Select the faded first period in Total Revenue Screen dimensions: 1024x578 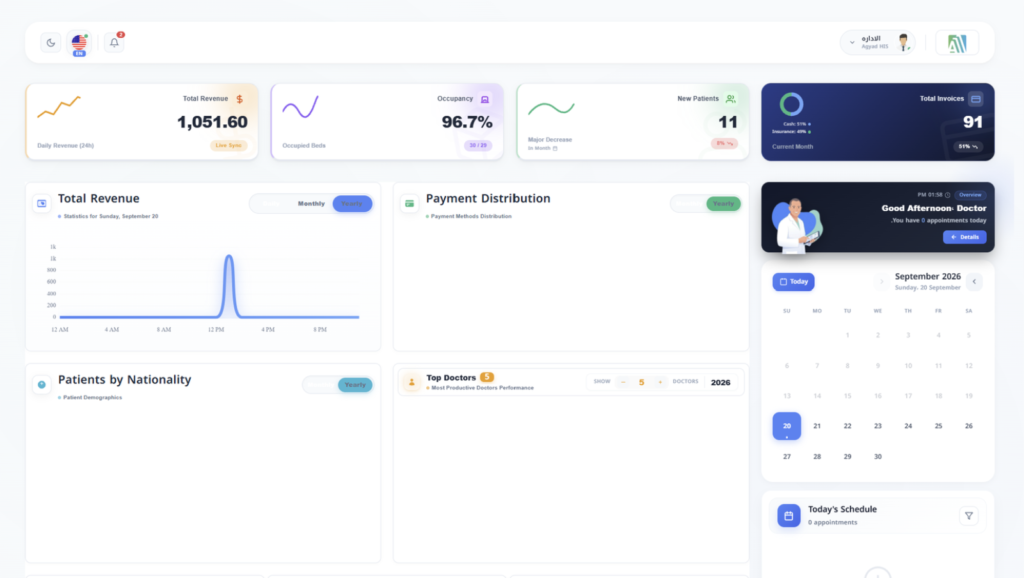[271, 204]
